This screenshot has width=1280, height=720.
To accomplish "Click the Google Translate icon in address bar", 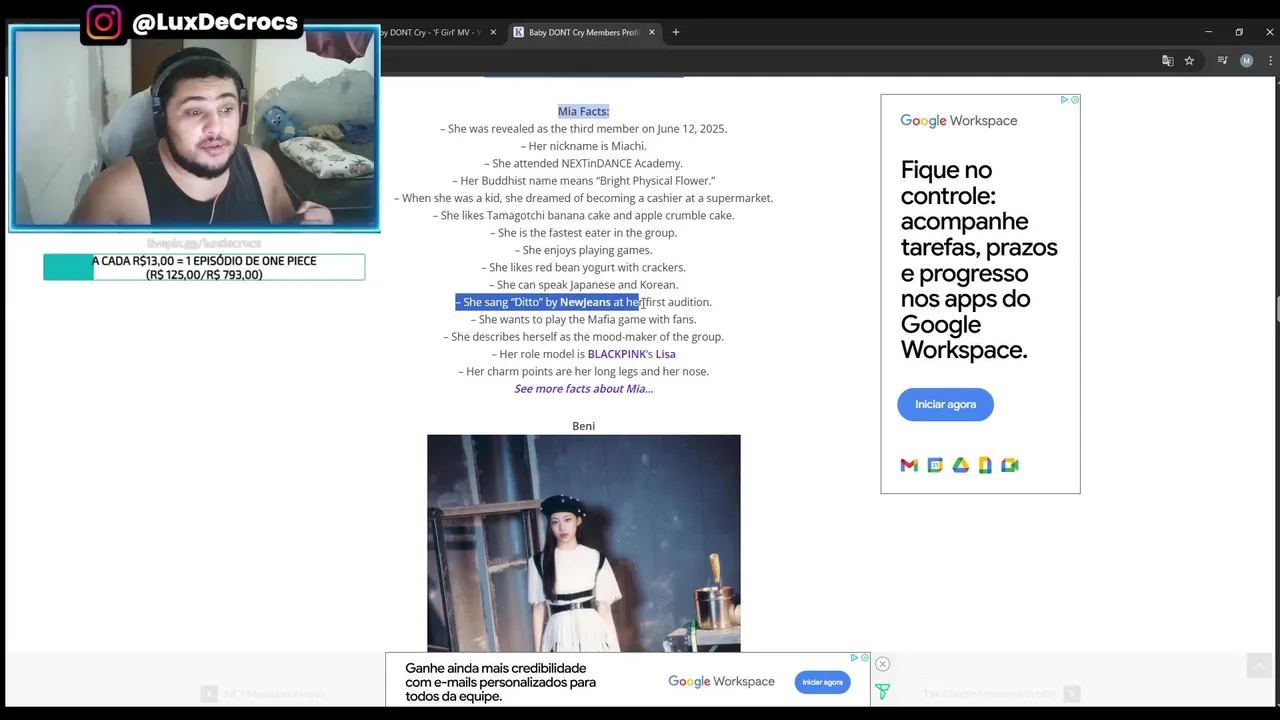I will tap(1167, 61).
